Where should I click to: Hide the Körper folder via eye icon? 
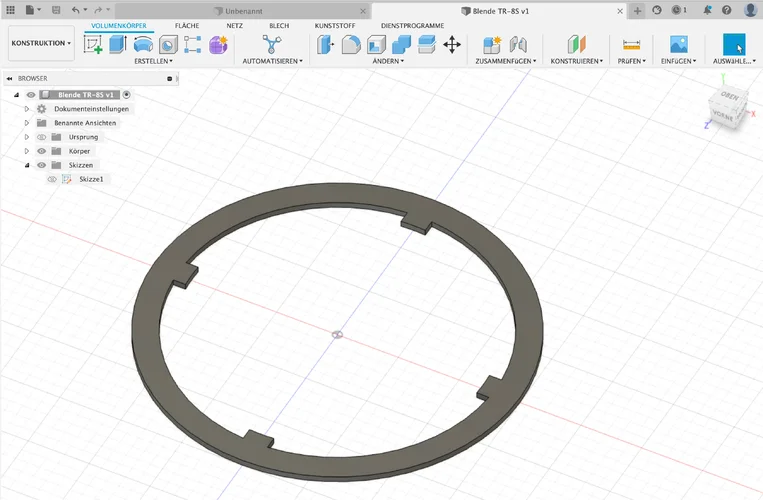coord(42,151)
